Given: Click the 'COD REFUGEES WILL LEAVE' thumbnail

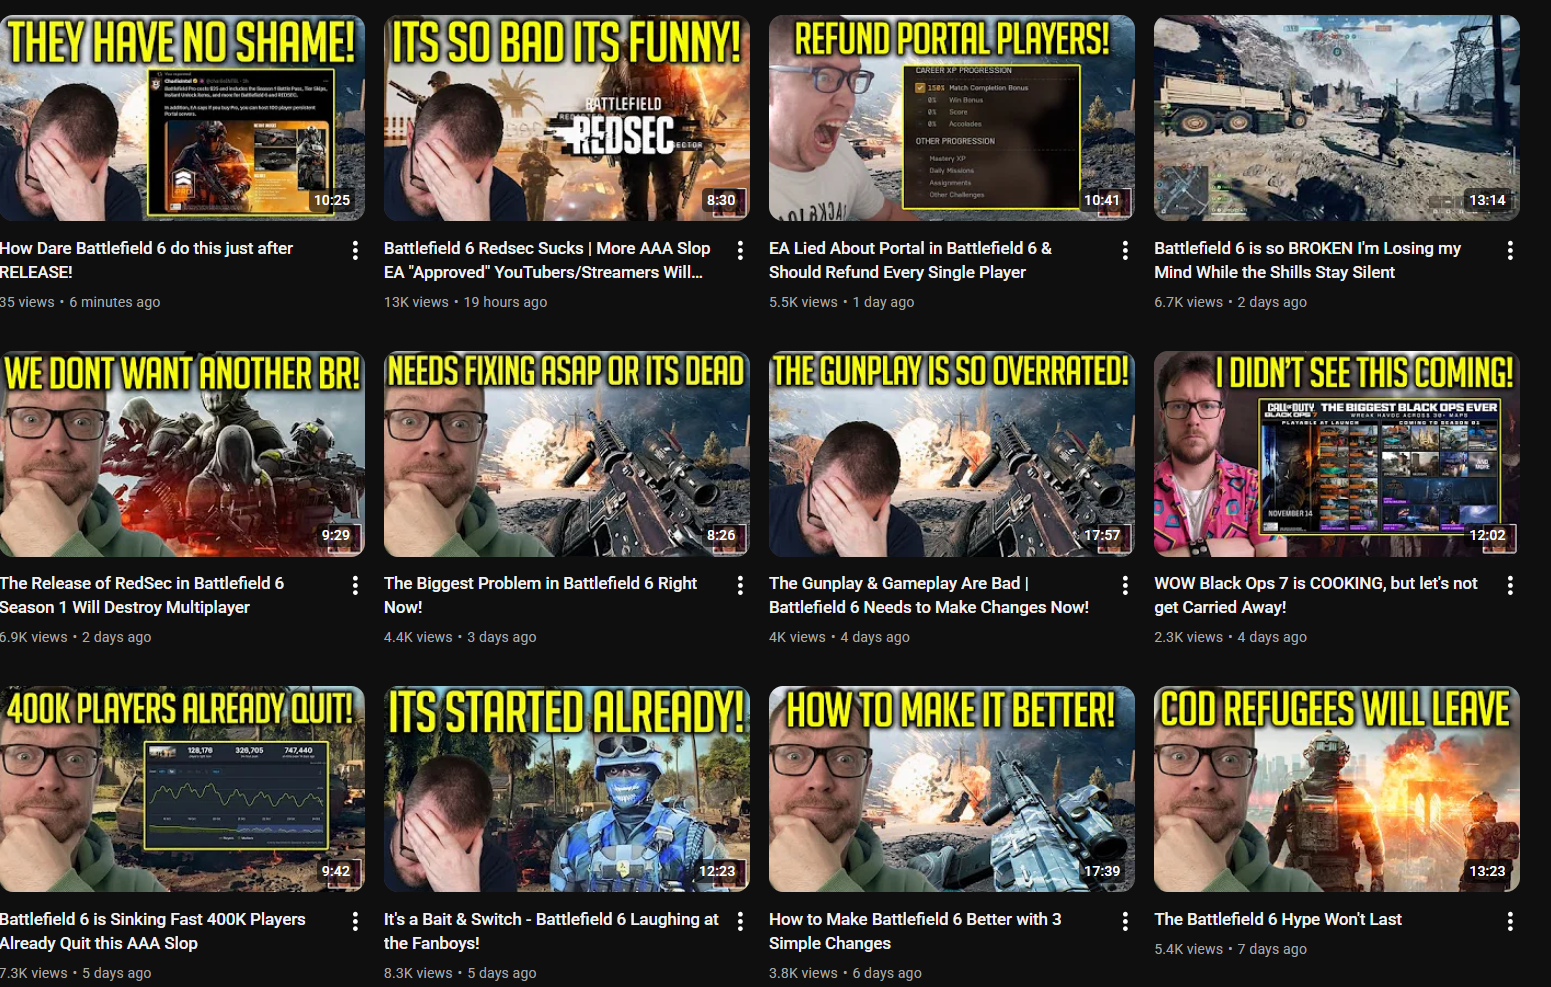Looking at the screenshot, I should 1337,789.
